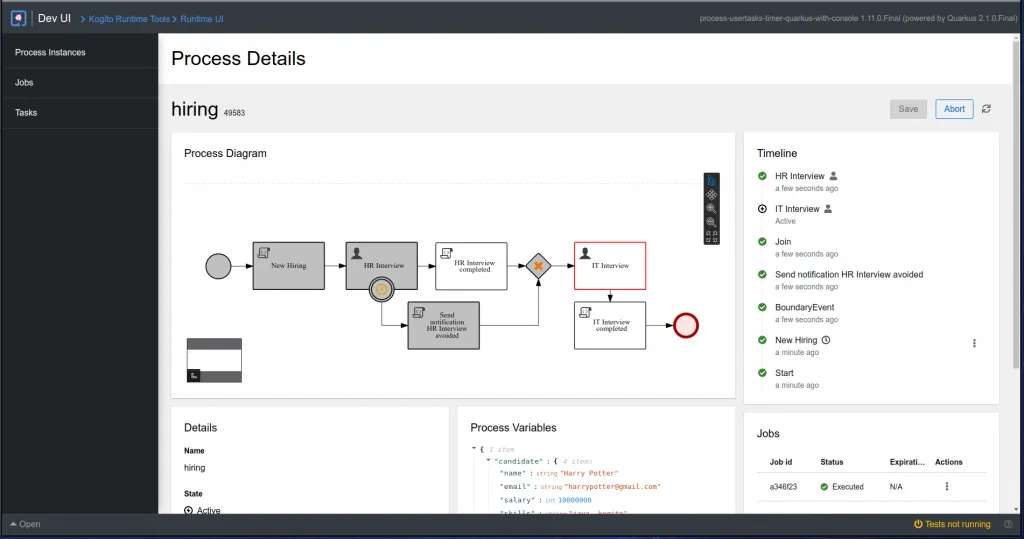Expand the Open panel in bottom bar

25,524
